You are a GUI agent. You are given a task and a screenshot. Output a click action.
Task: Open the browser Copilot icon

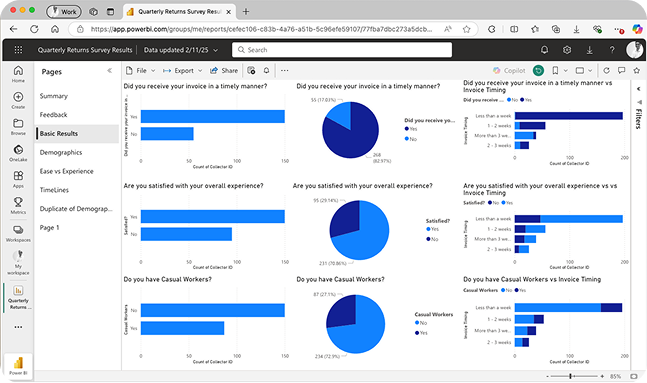click(x=637, y=29)
